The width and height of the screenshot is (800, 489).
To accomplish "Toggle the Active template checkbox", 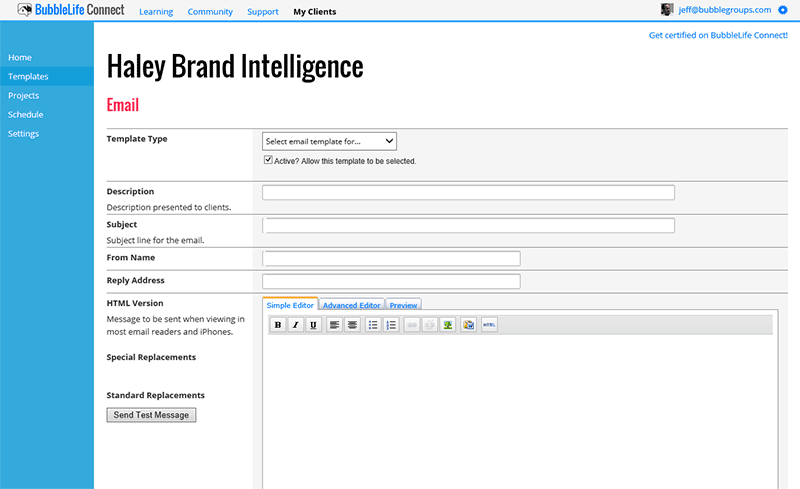I will click(268, 160).
